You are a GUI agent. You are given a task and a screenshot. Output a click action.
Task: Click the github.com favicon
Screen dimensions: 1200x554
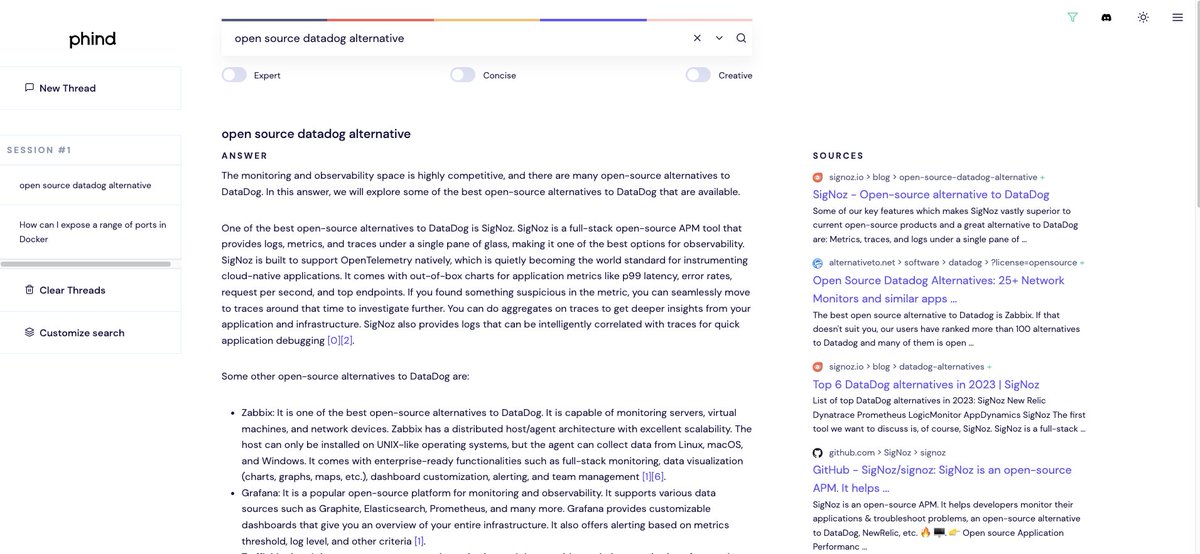[818, 452]
